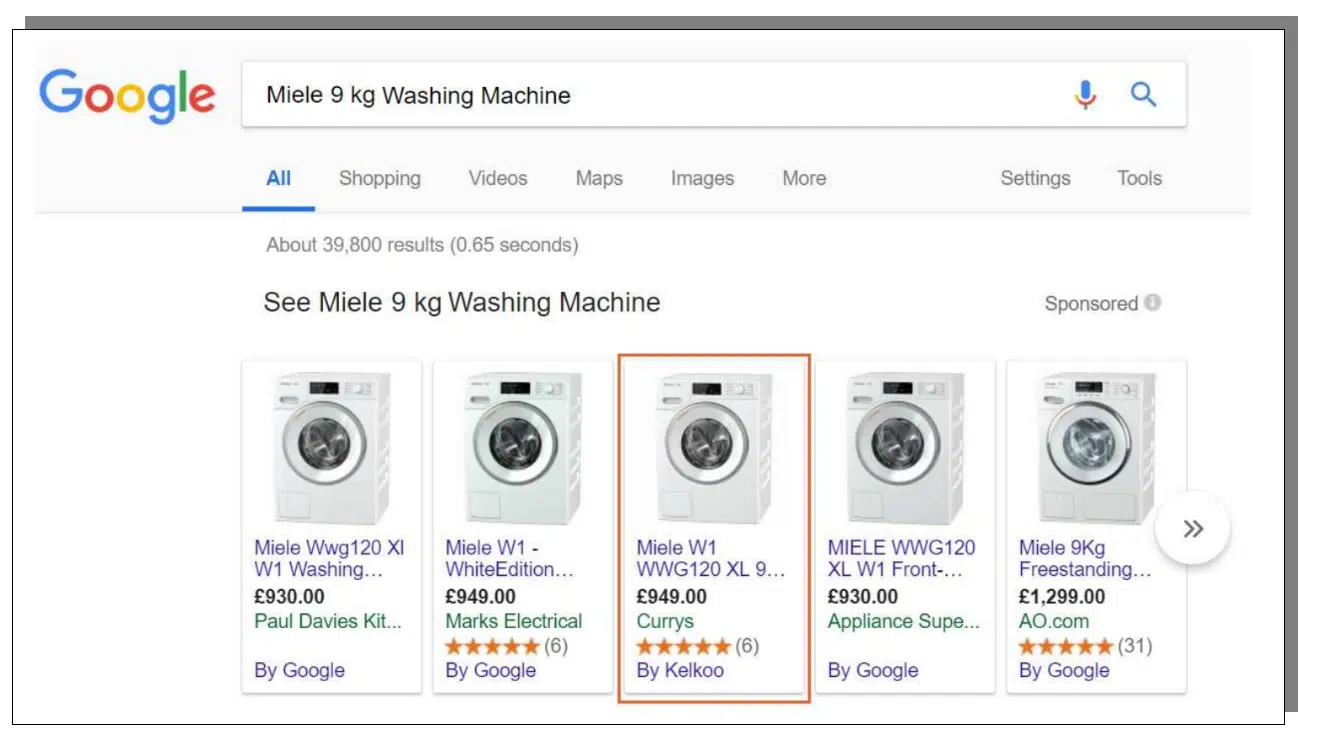Open Miele W1 WWG120 XL 9 link
Screen dimensions: 1325x746
(711, 559)
